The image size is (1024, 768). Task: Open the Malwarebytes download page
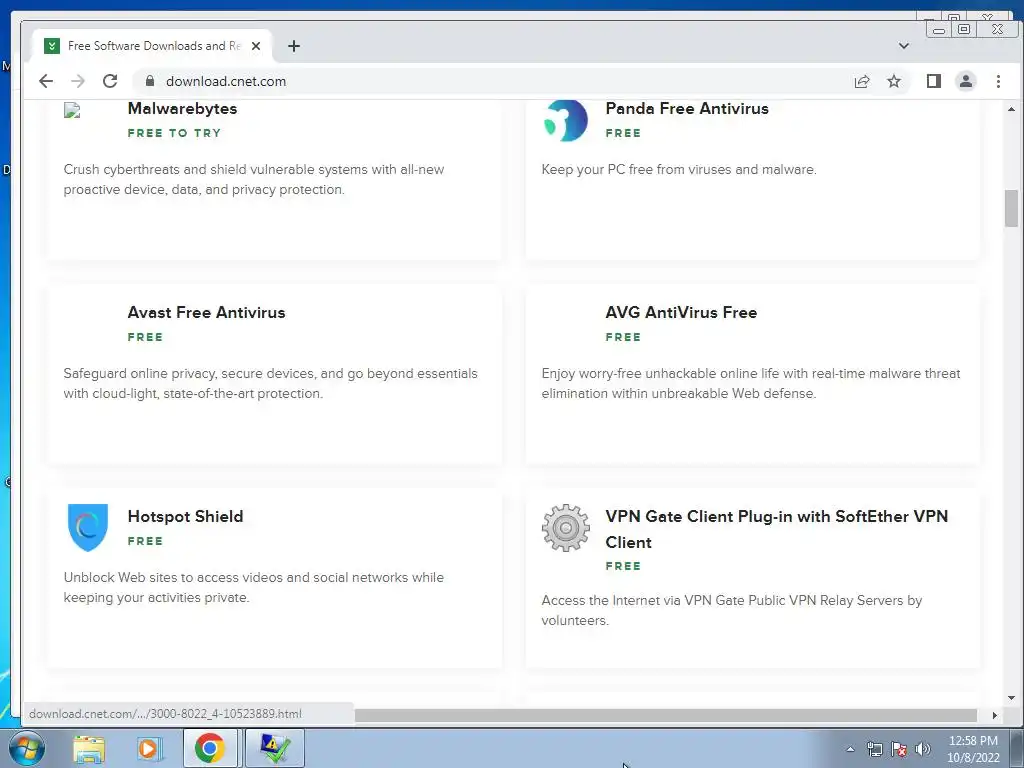pyautogui.click(x=182, y=108)
